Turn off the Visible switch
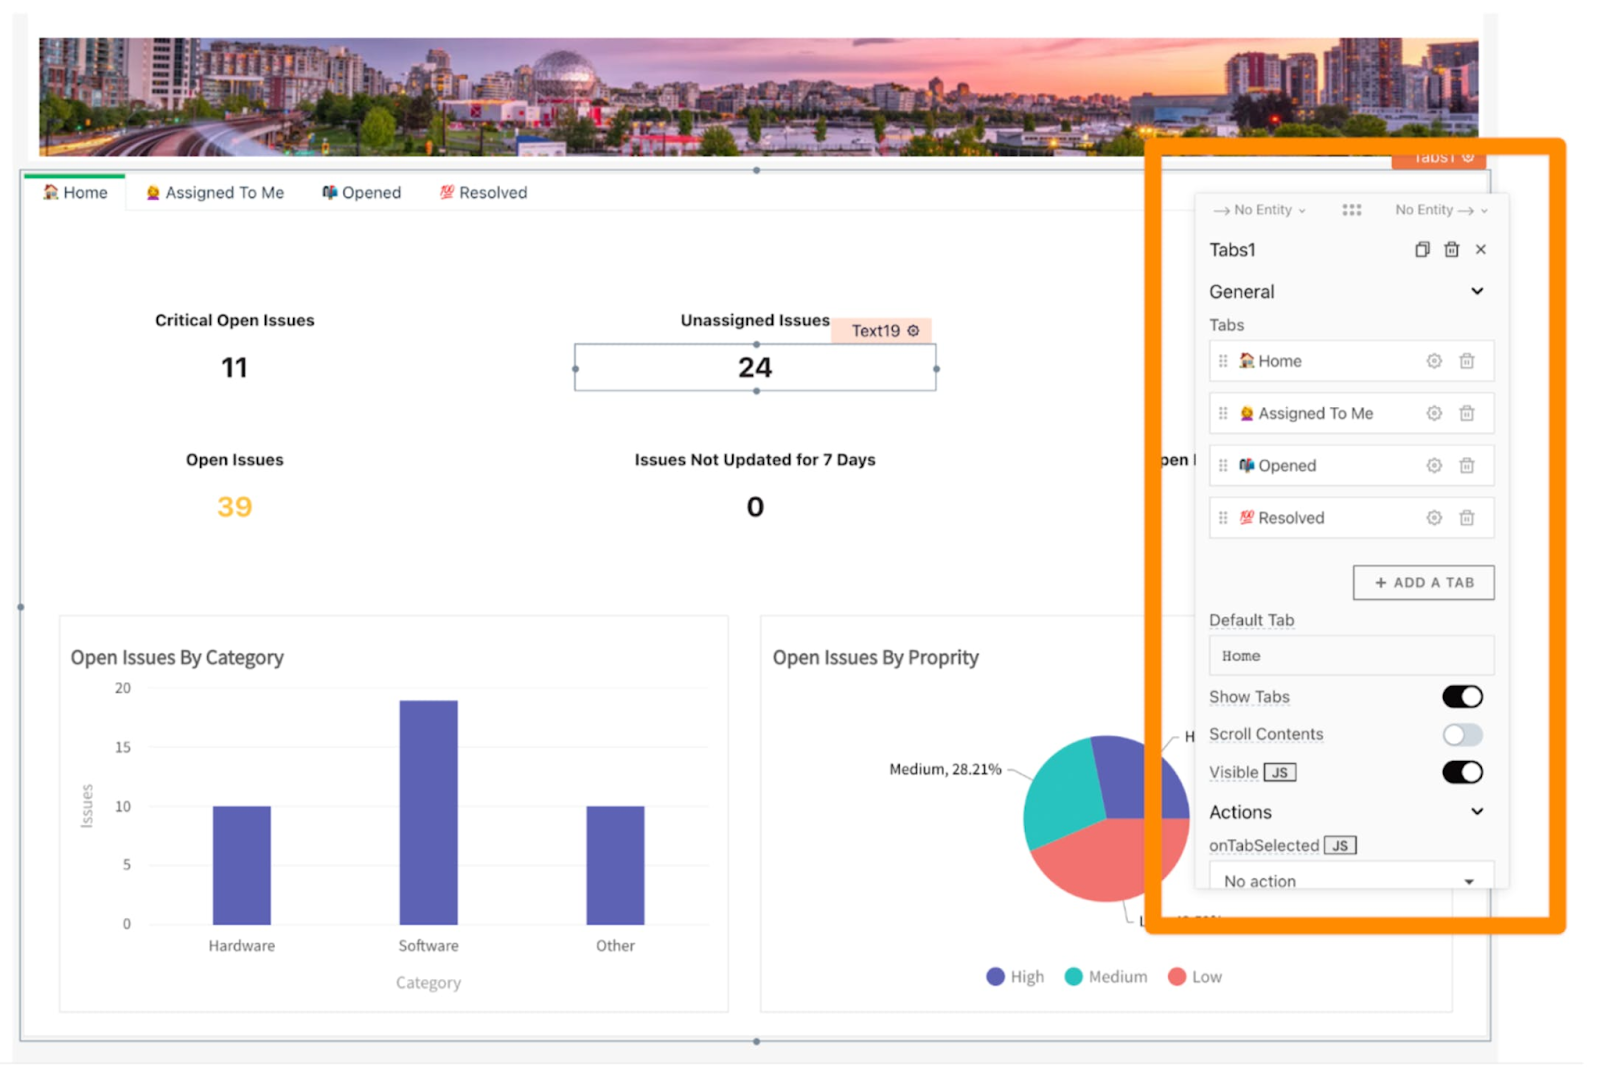 [x=1462, y=772]
